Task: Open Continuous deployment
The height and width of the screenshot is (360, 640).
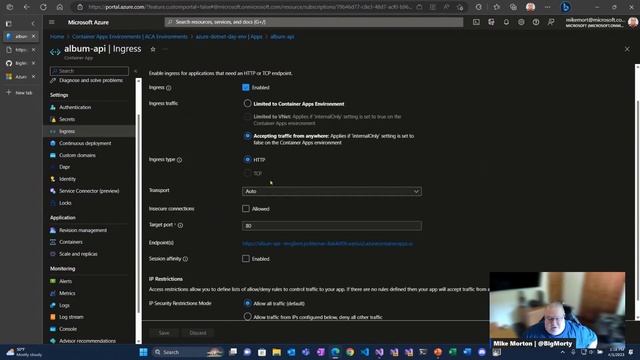Action: [x=85, y=143]
